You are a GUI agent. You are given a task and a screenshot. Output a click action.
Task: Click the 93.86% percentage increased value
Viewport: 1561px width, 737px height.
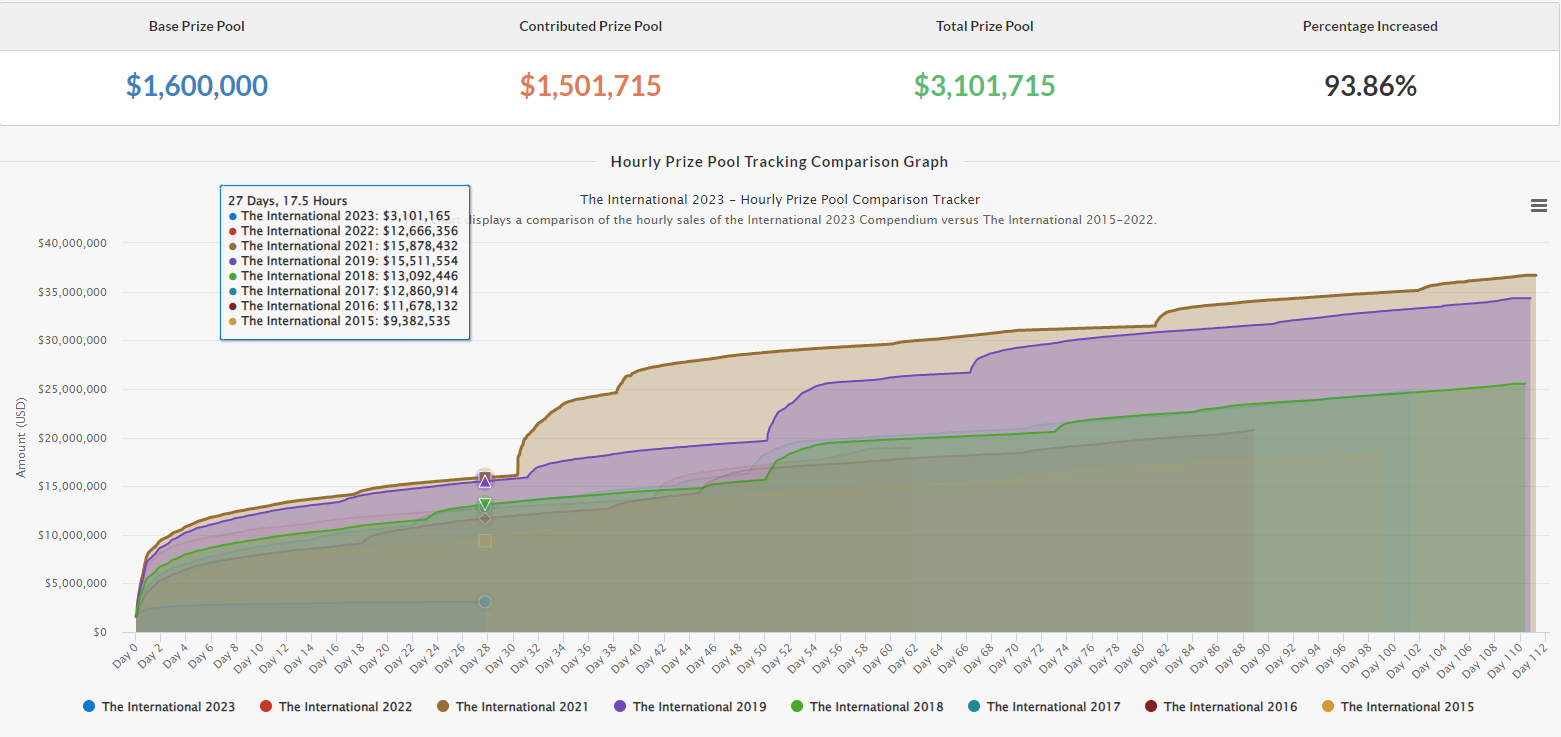1370,86
